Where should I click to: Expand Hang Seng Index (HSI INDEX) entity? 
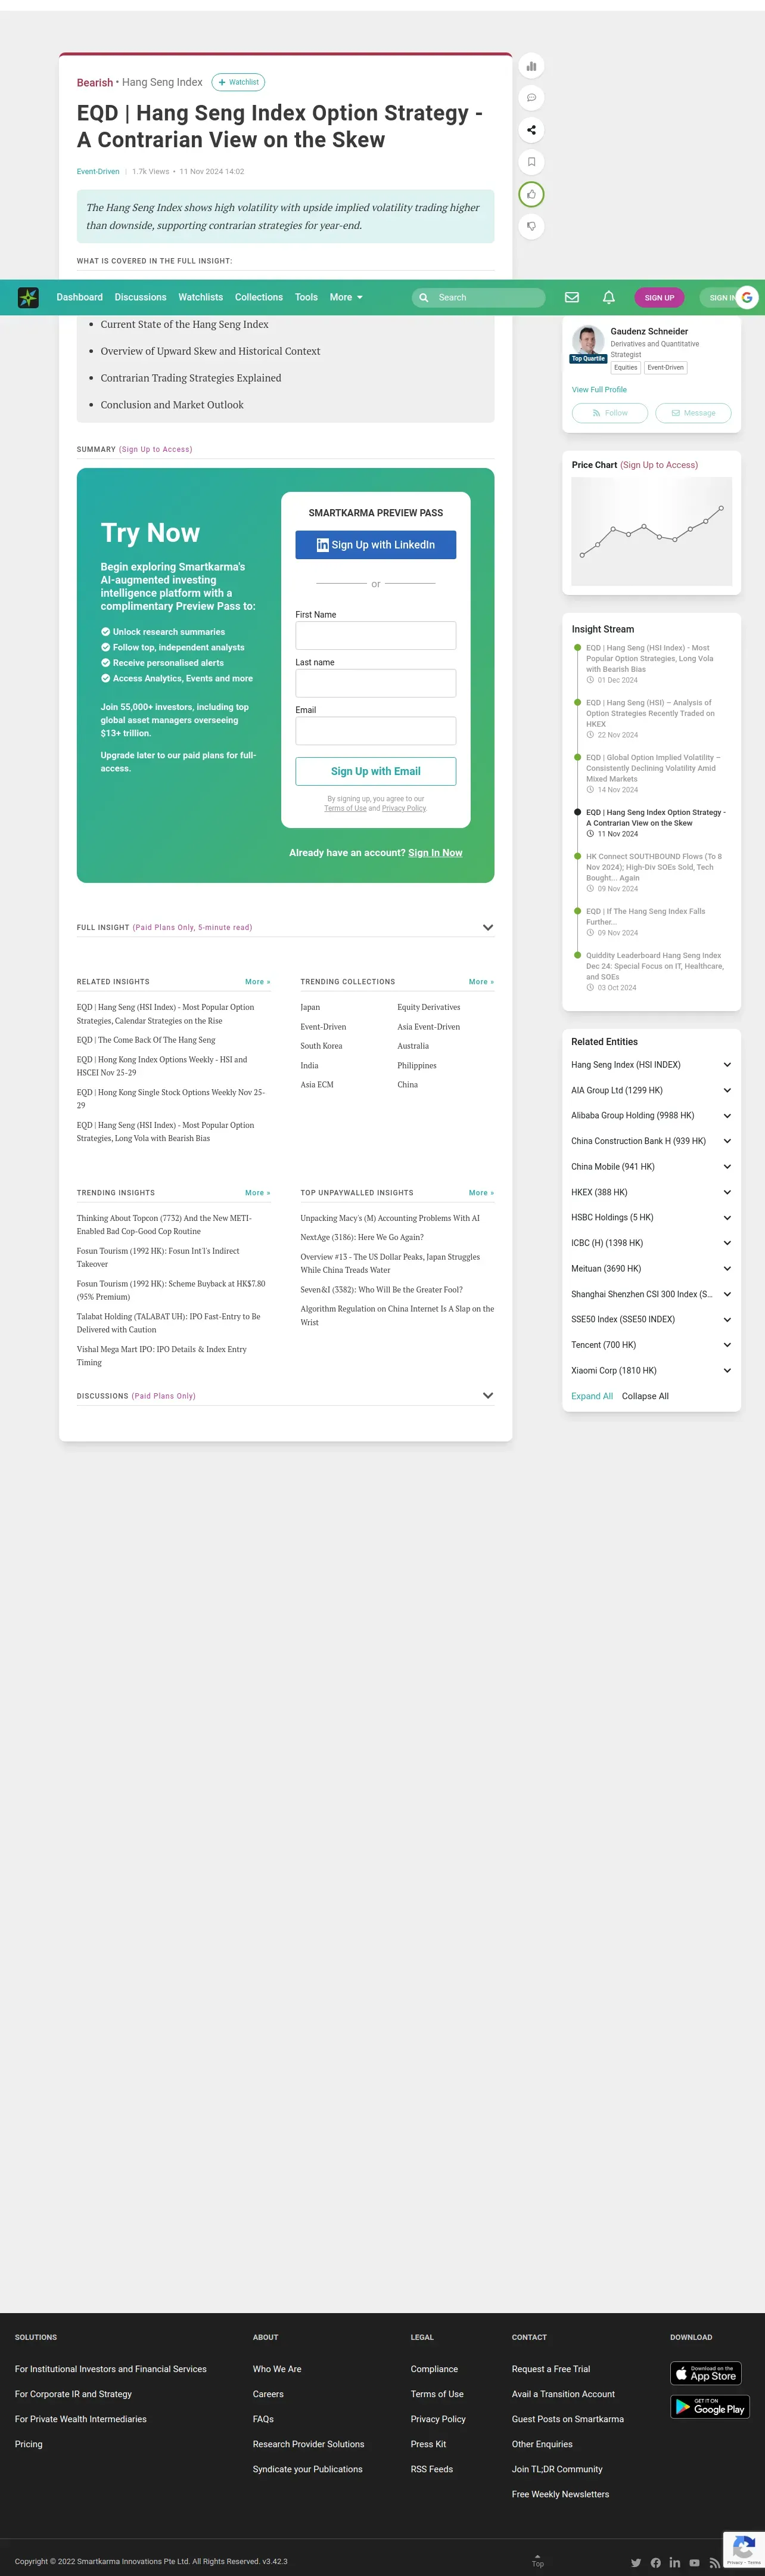point(727,1065)
